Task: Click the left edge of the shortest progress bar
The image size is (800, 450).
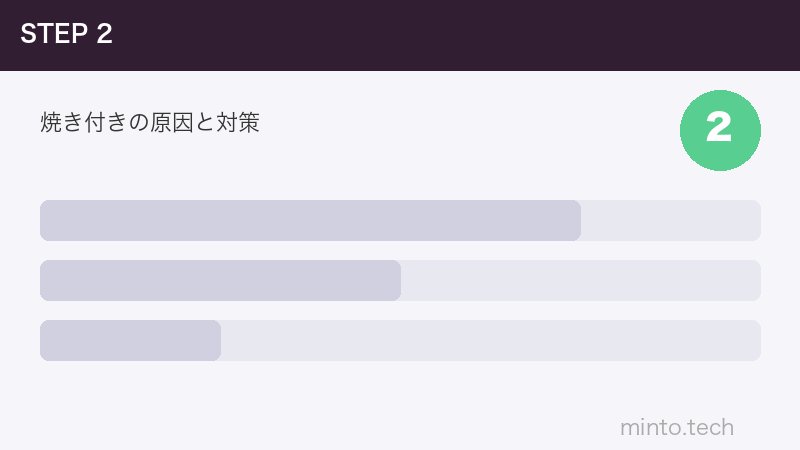Action: 45,340
